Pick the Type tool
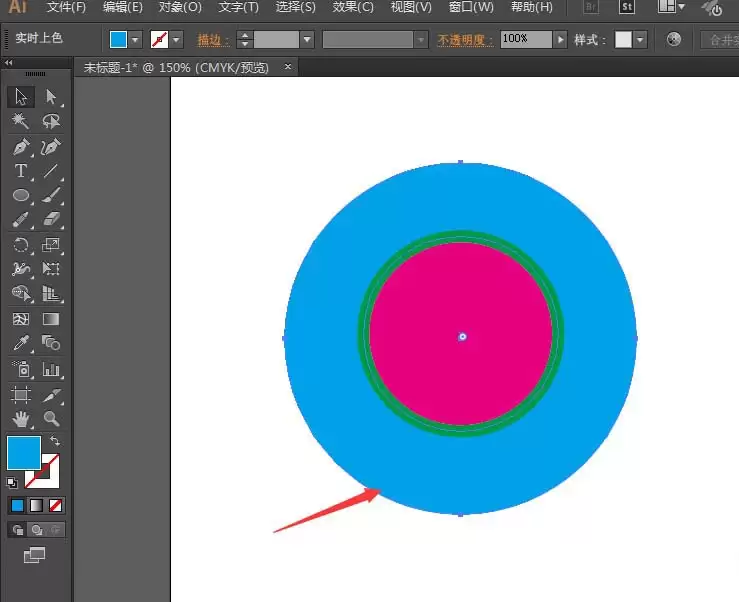 (x=21, y=171)
